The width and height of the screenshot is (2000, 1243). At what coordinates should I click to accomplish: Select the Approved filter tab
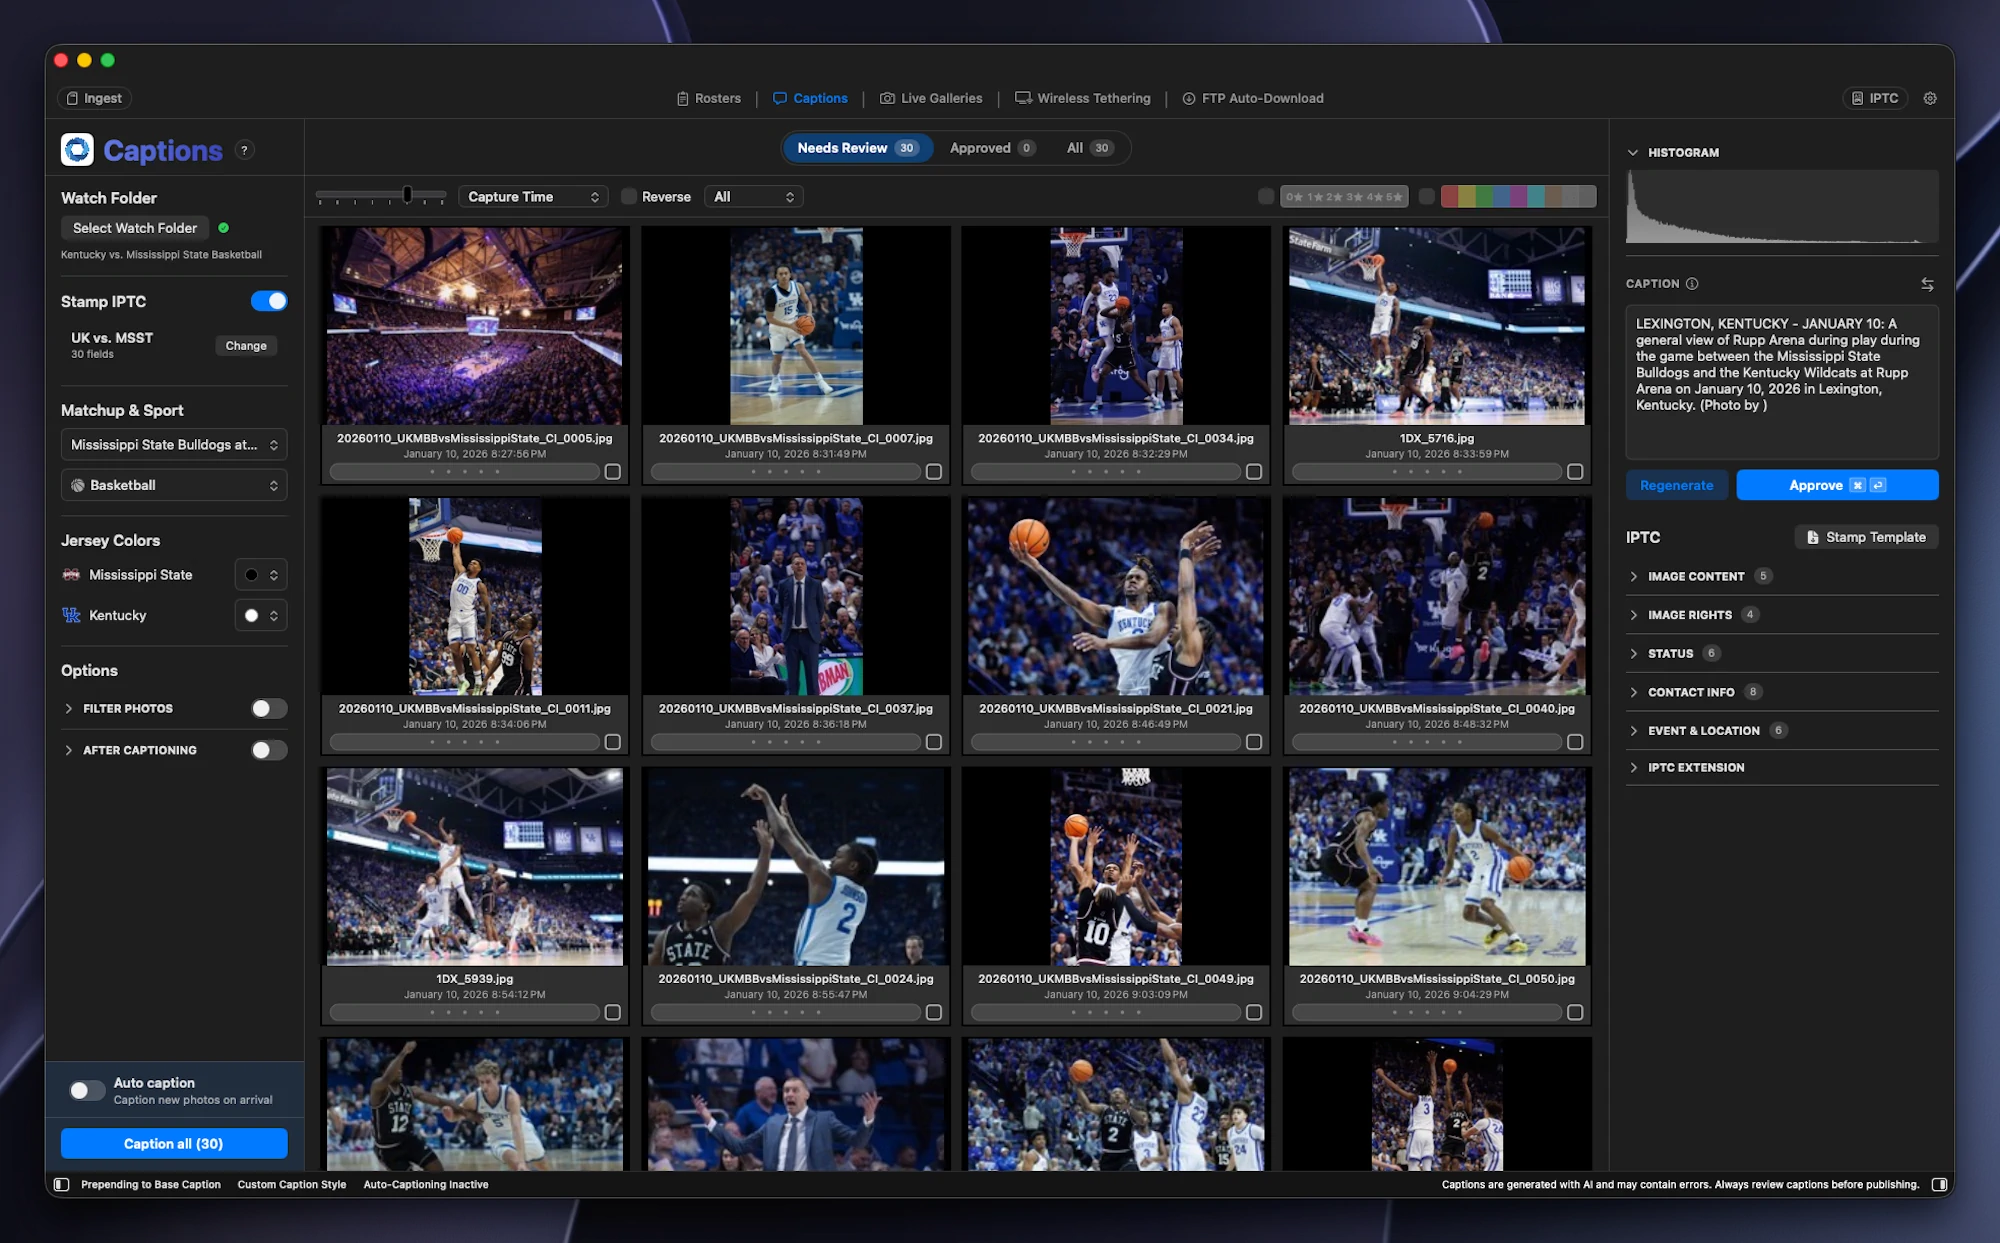991,148
